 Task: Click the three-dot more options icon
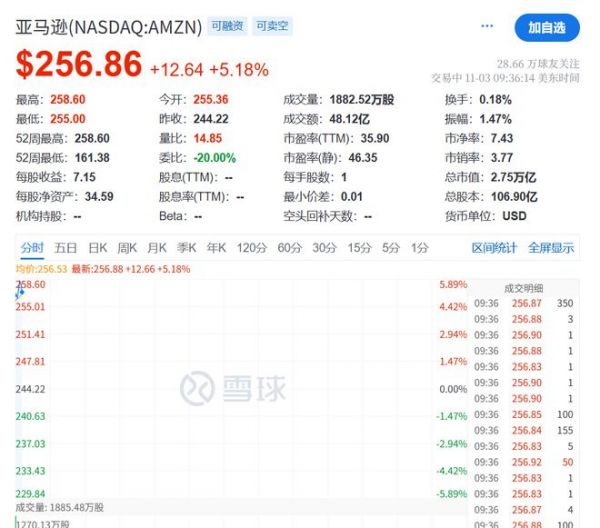tap(487, 26)
